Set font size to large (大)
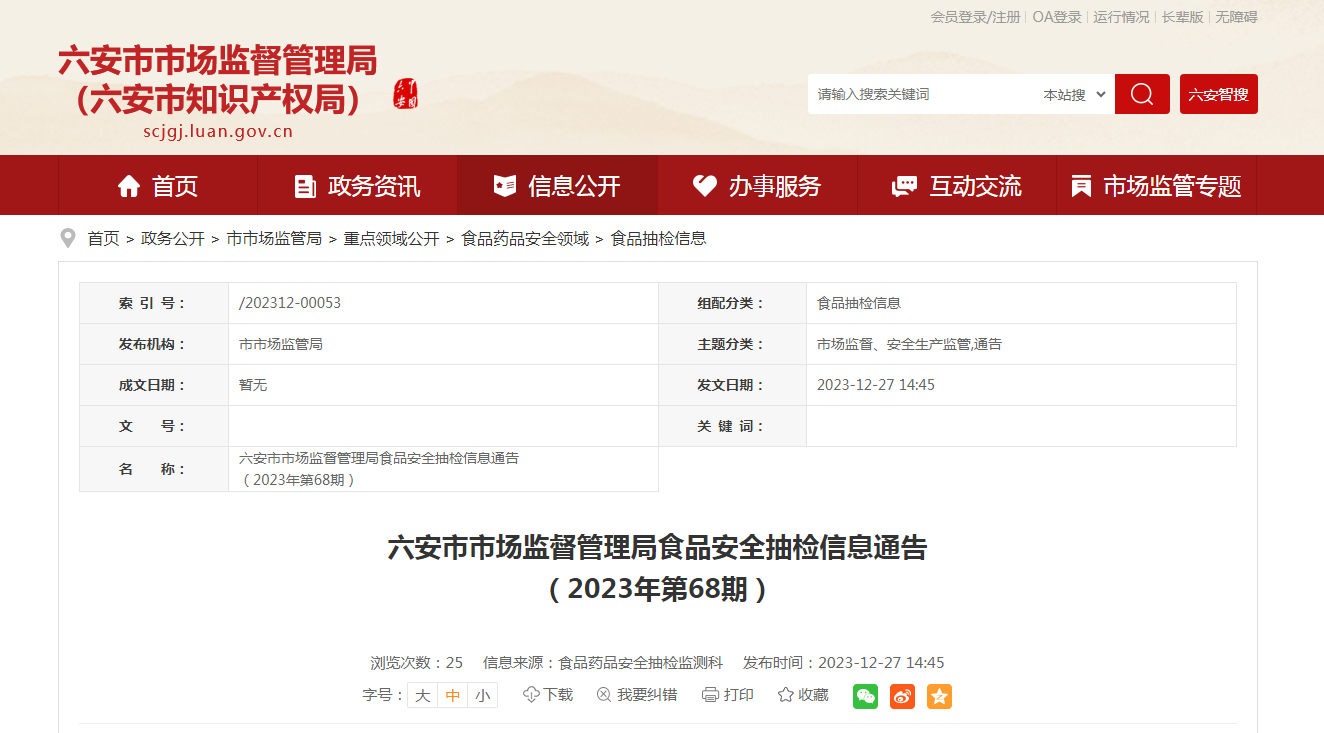 pyautogui.click(x=423, y=696)
